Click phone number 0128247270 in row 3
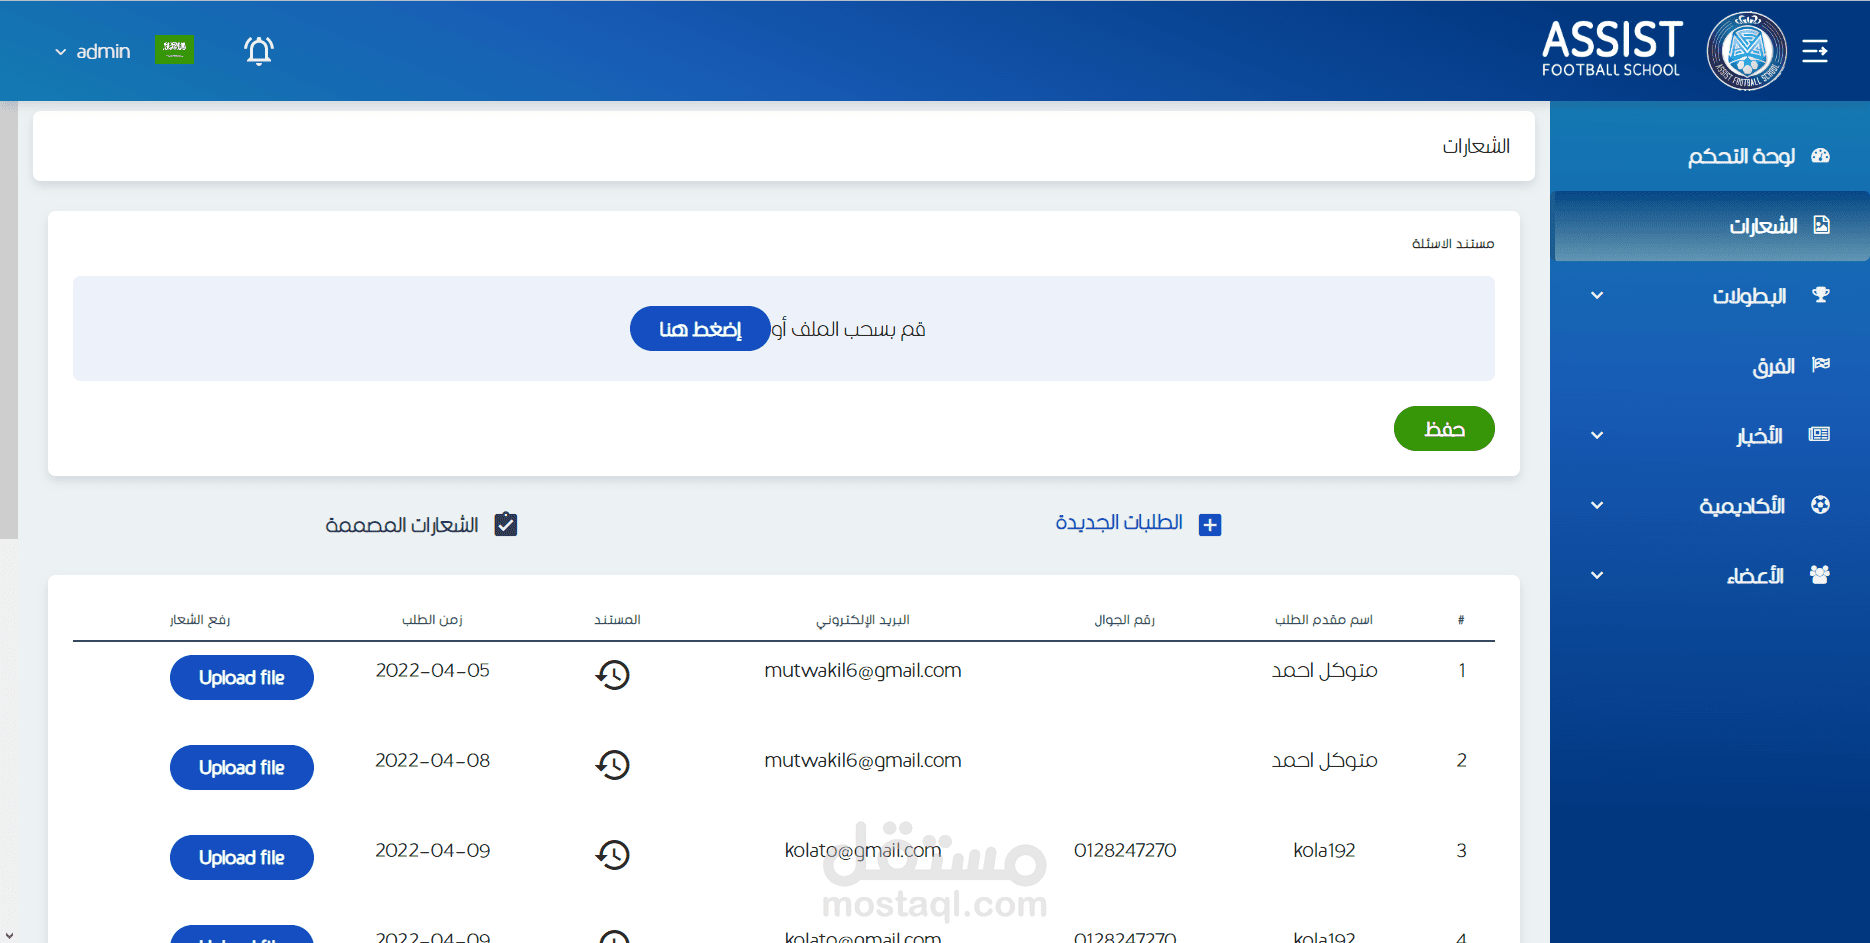1870x943 pixels. coord(1125,851)
